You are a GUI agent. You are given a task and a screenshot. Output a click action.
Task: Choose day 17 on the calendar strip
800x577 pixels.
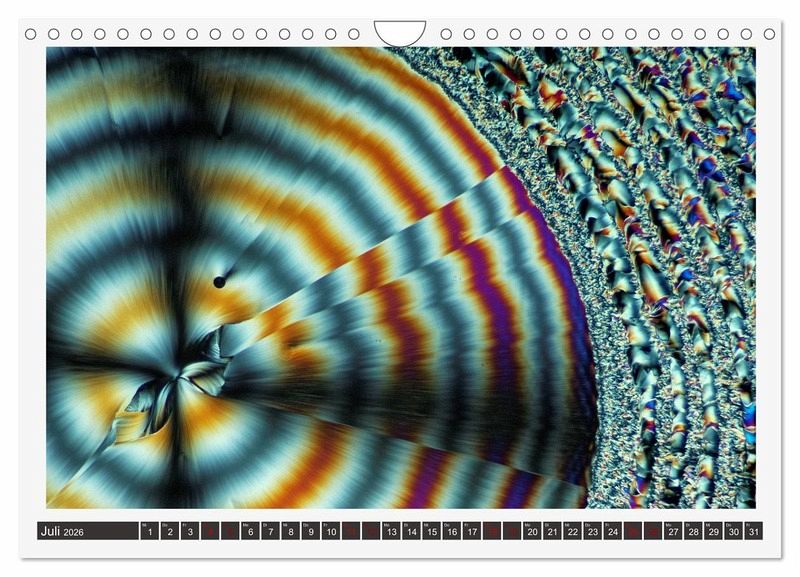[472, 531]
